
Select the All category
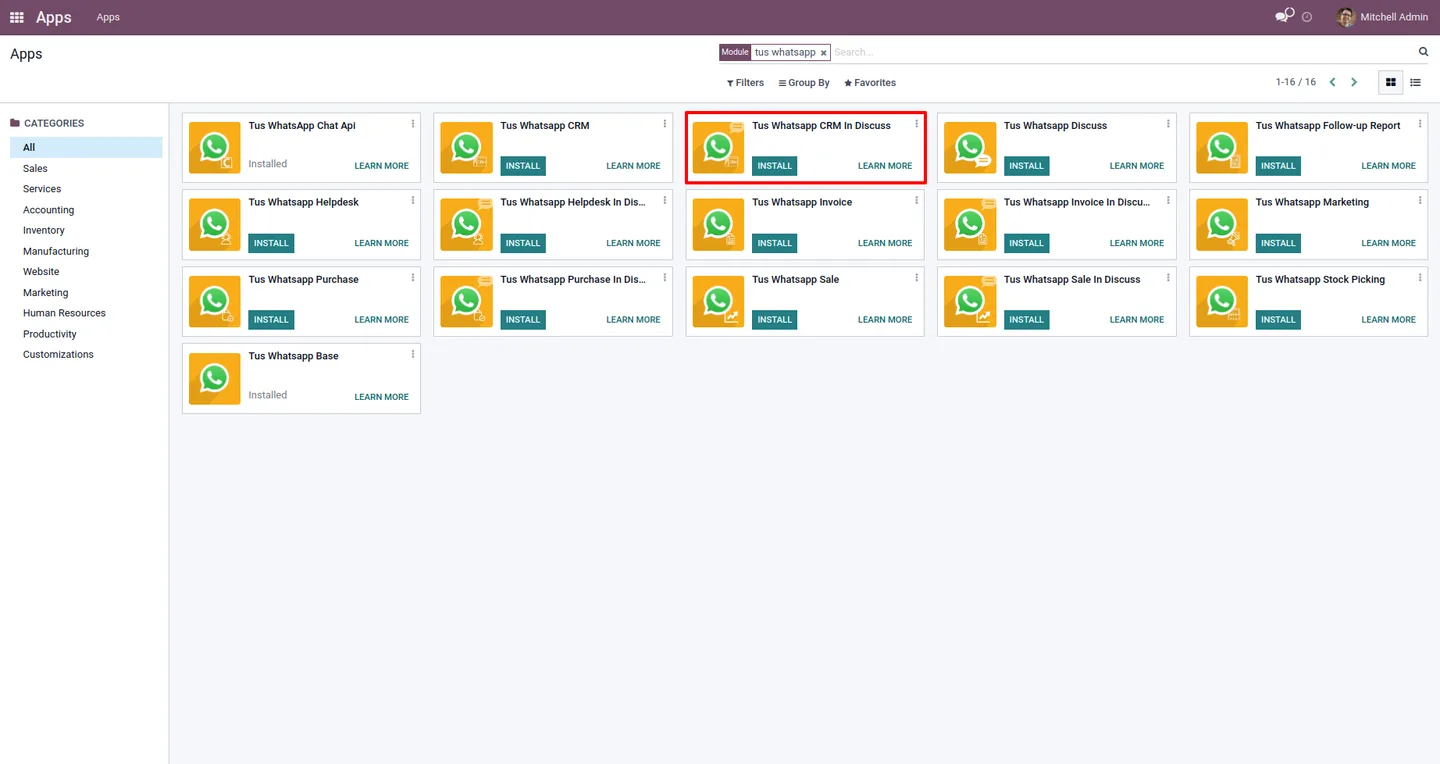(86, 147)
